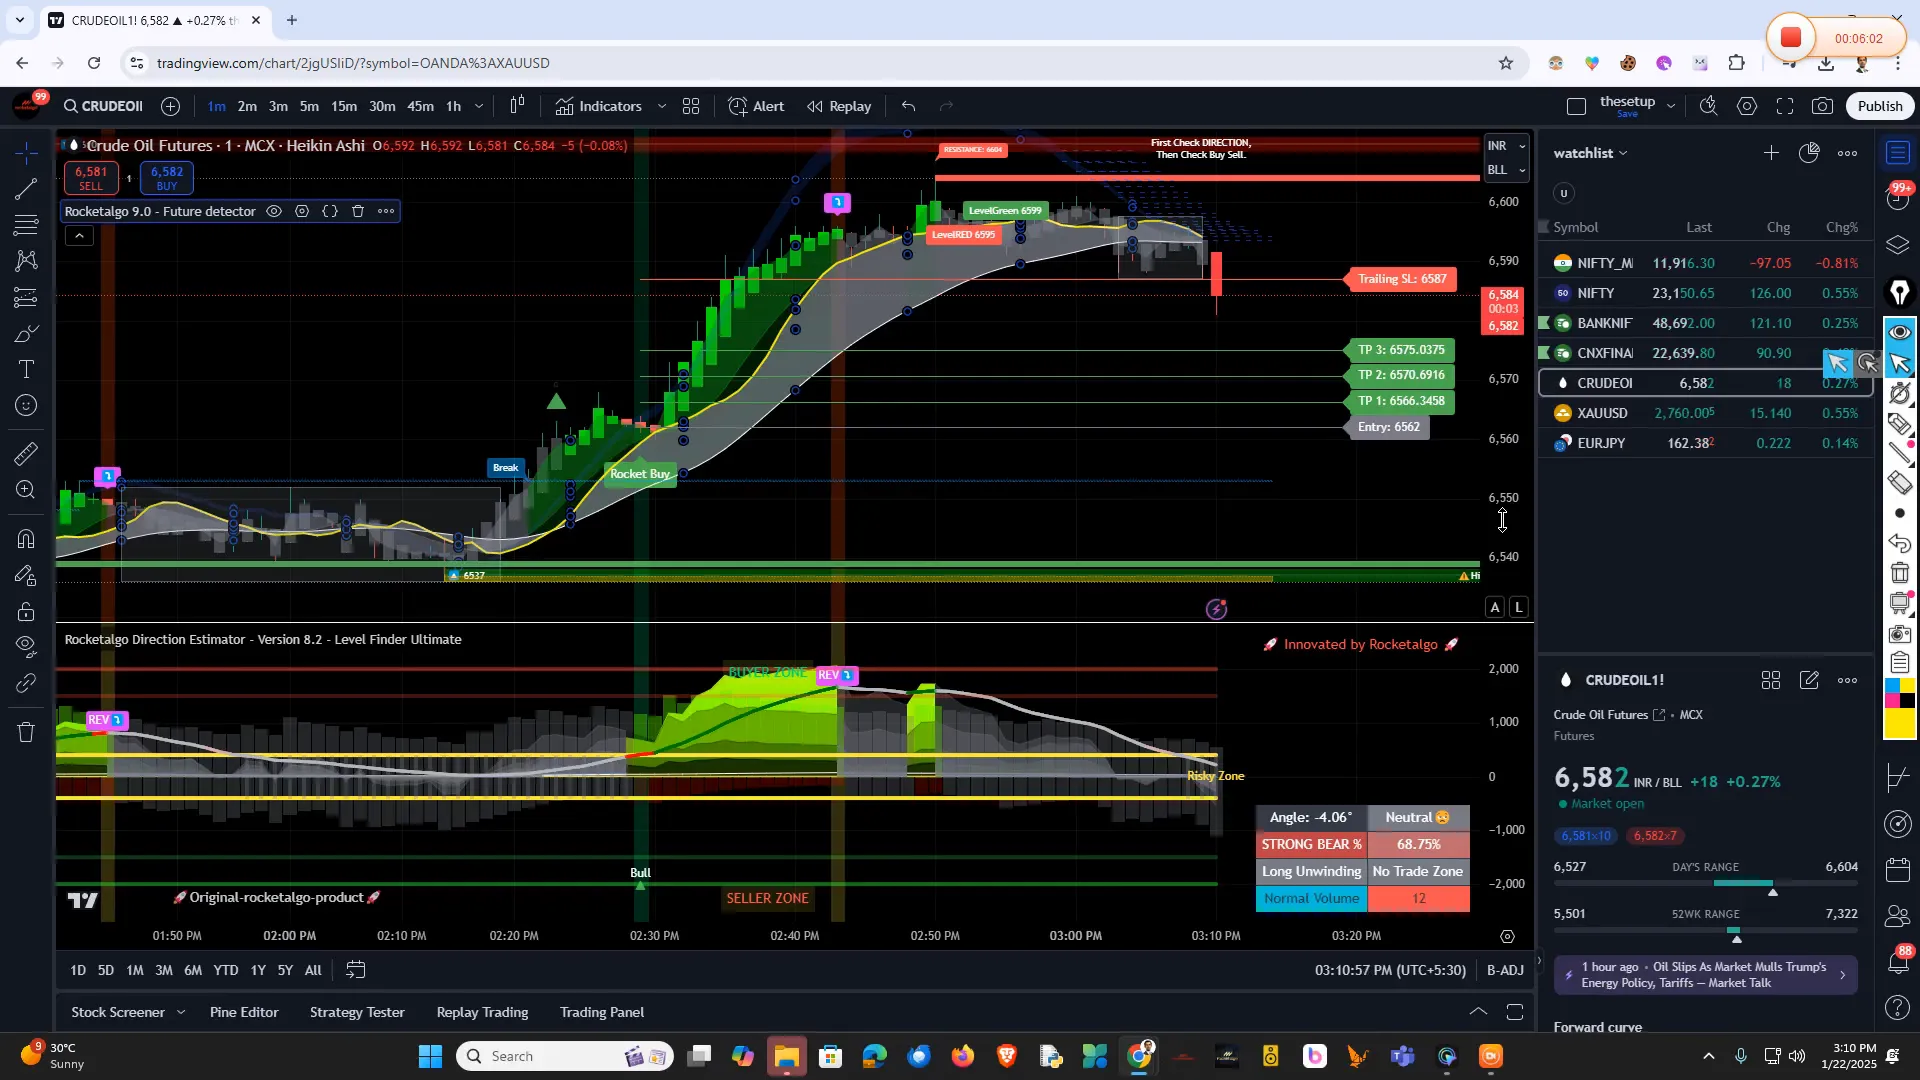Open the watchlist name dropdown
1920x1080 pixels.
(1591, 153)
